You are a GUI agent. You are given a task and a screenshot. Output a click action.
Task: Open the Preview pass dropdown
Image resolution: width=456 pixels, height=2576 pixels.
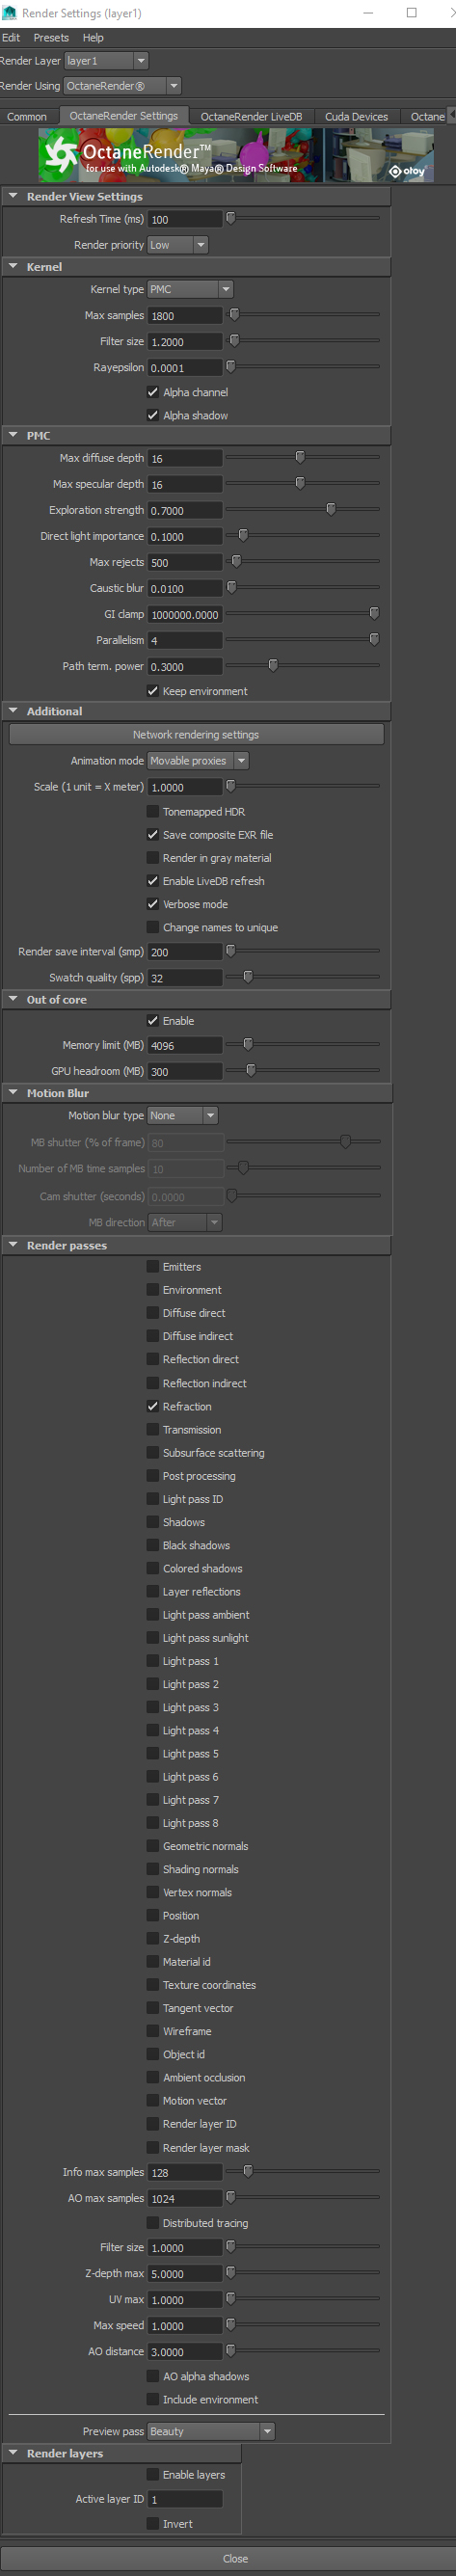point(211,2431)
